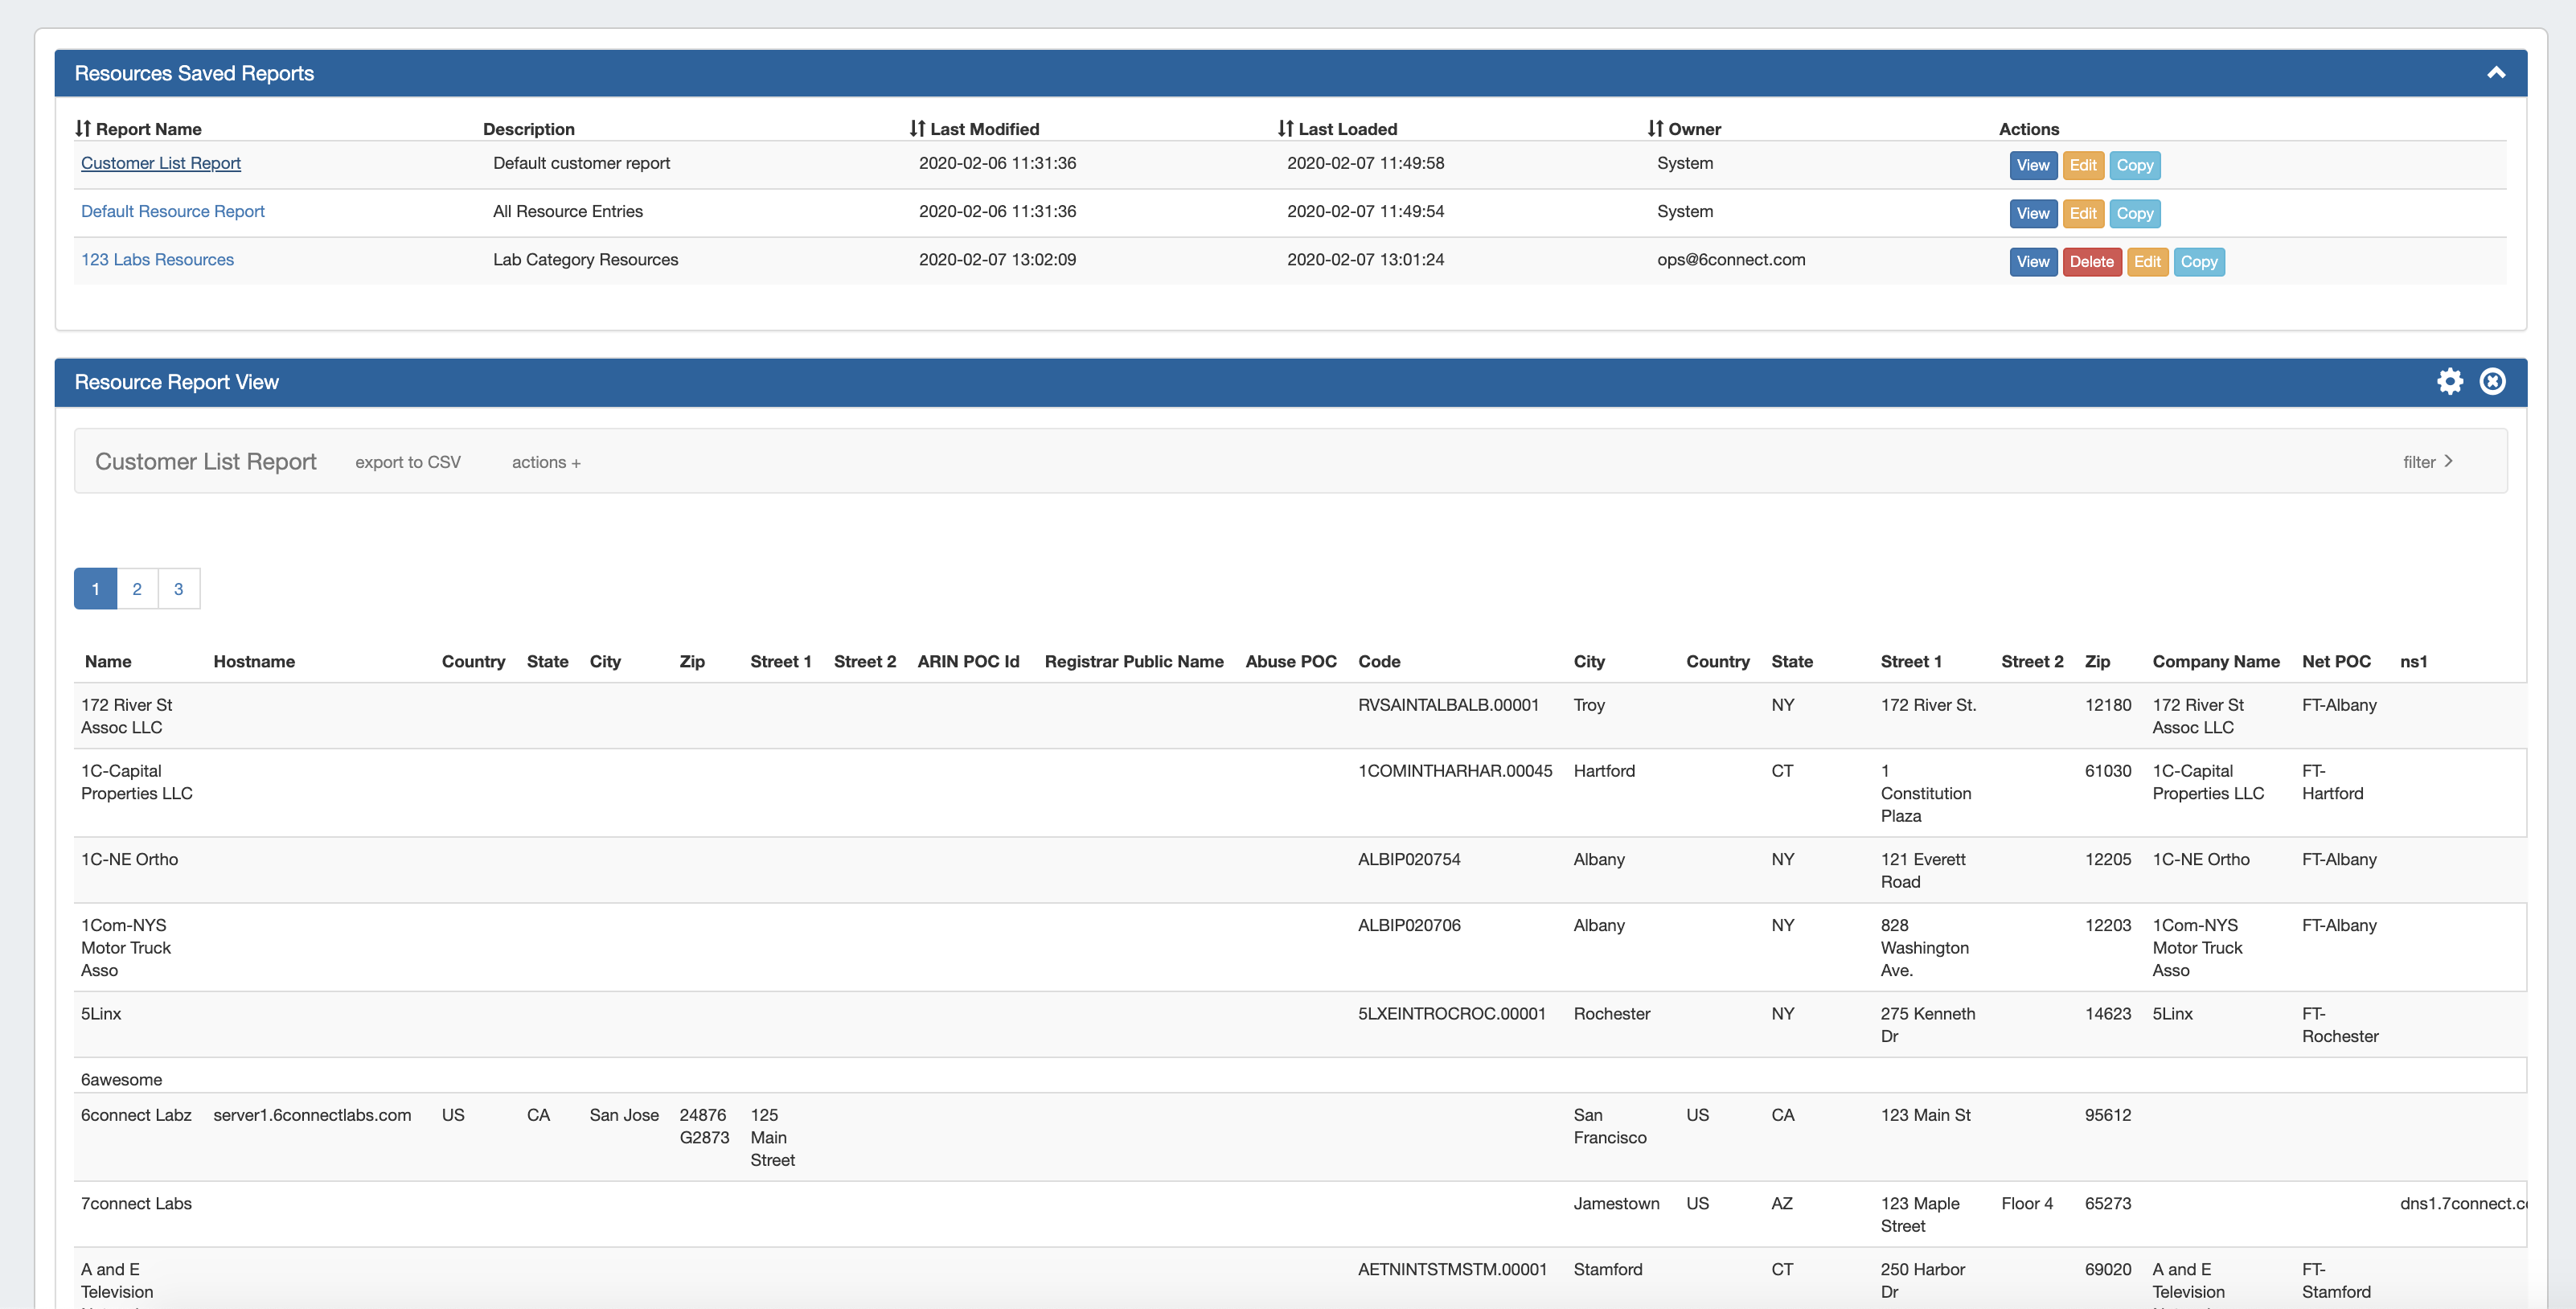The height and width of the screenshot is (1309, 2576).
Task: Go to page 3 of report
Action: 179,589
